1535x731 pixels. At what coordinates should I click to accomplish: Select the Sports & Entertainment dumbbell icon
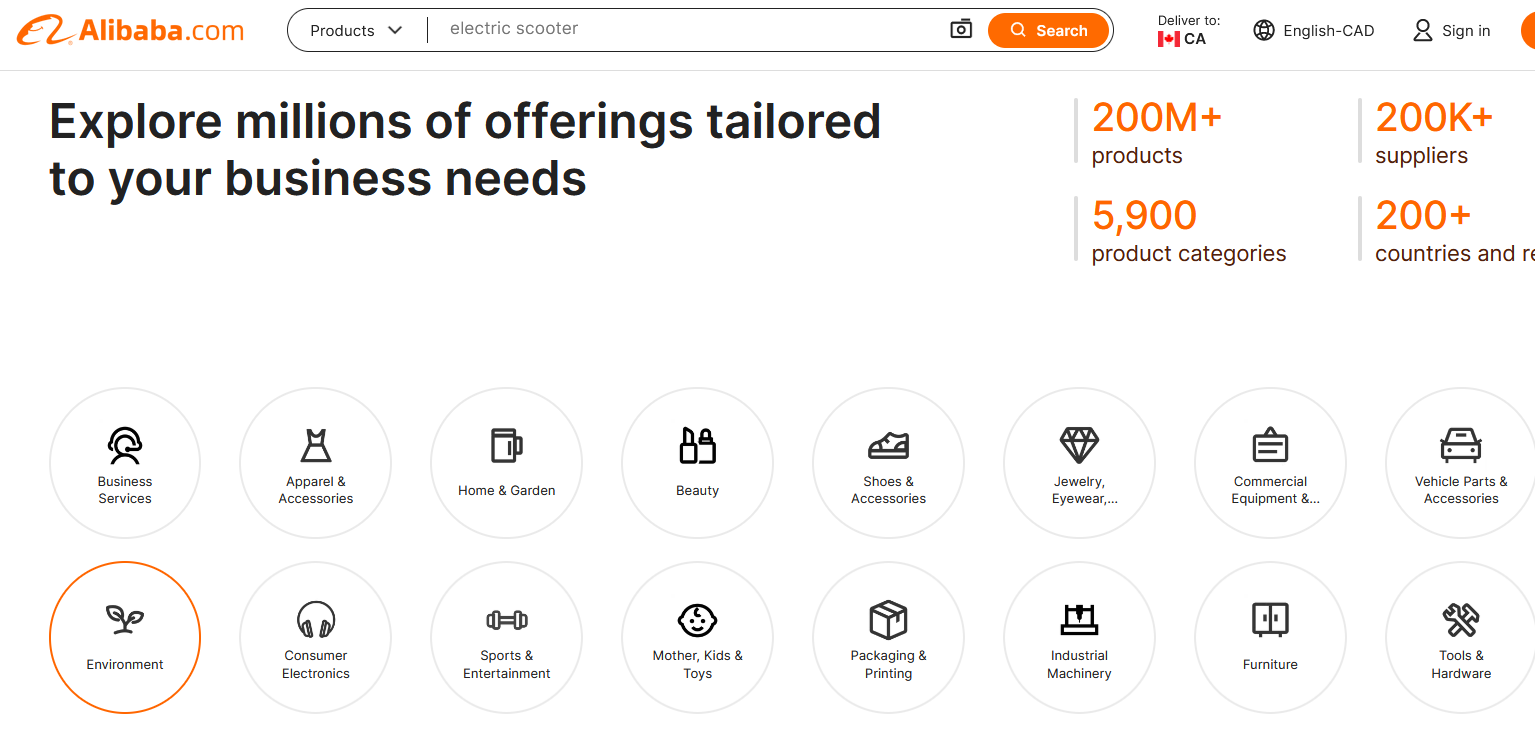click(507, 620)
